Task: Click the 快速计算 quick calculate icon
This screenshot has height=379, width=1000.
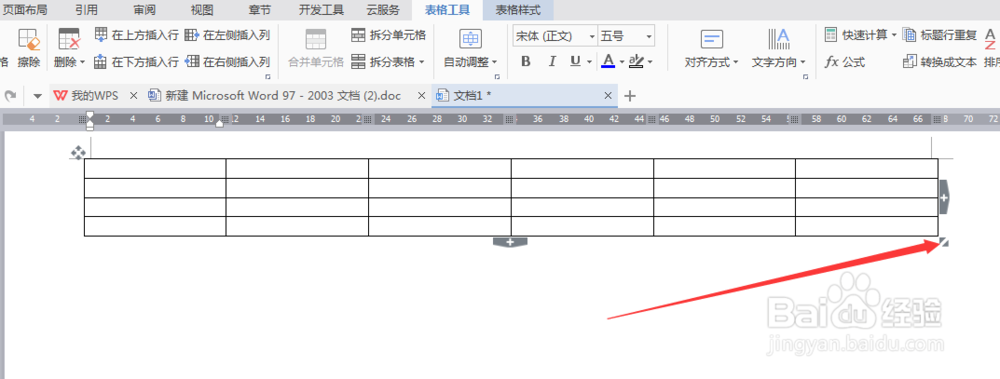Action: tap(831, 35)
